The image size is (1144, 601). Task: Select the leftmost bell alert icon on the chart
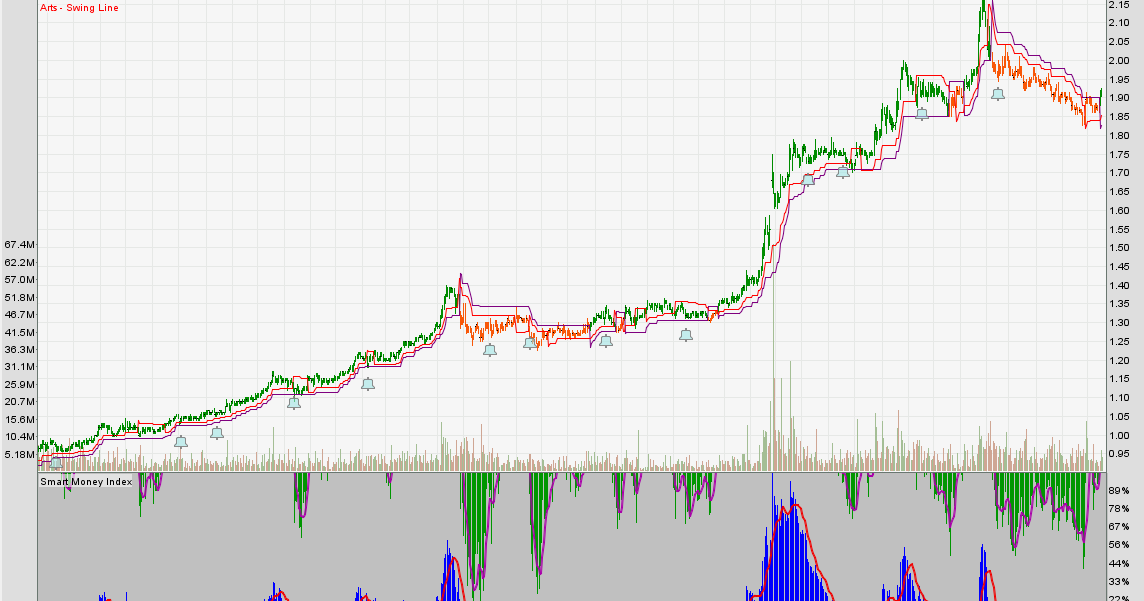coord(182,440)
